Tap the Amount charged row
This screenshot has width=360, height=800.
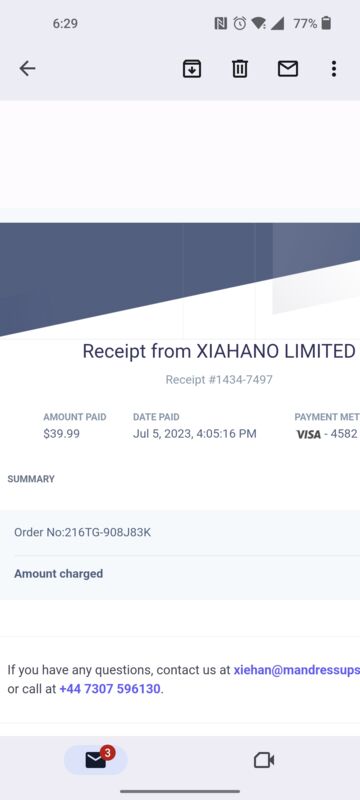180,573
